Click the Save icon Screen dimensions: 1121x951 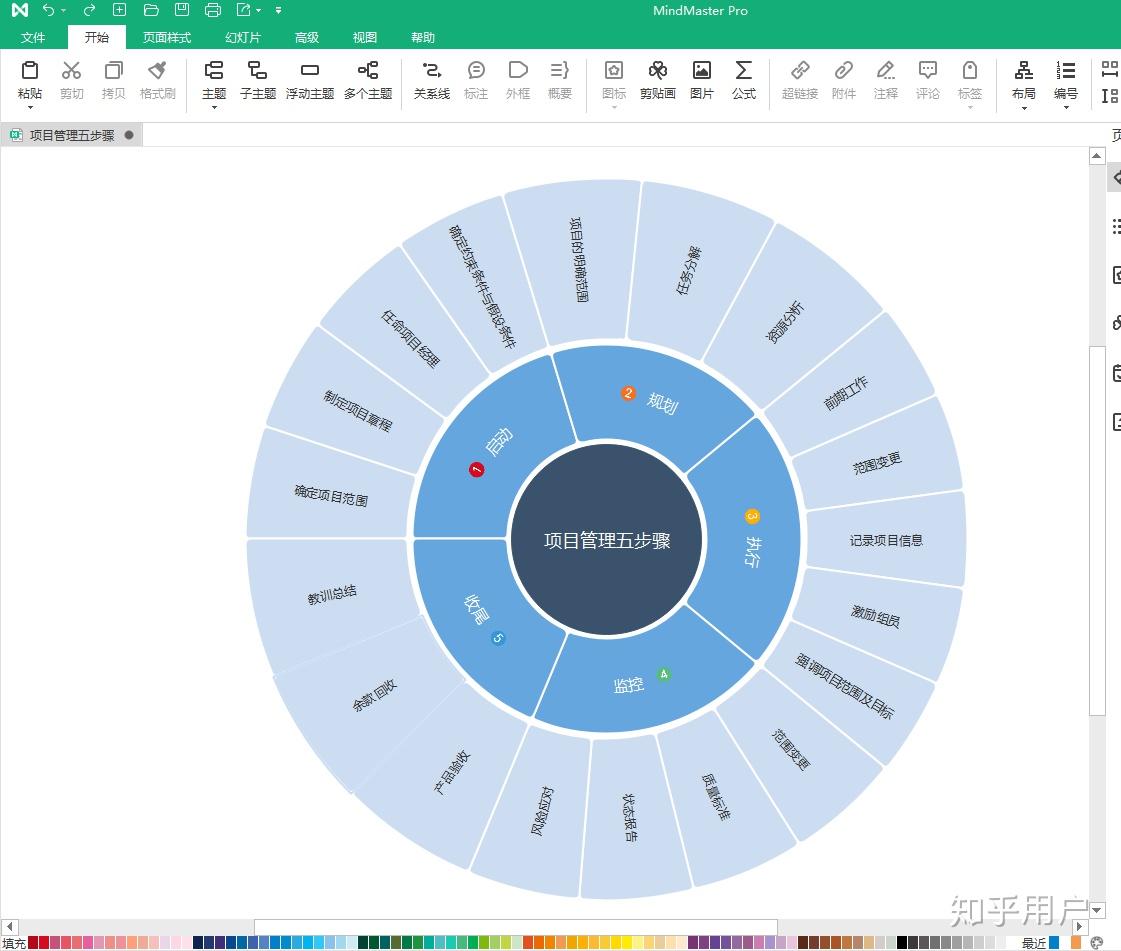[x=182, y=10]
